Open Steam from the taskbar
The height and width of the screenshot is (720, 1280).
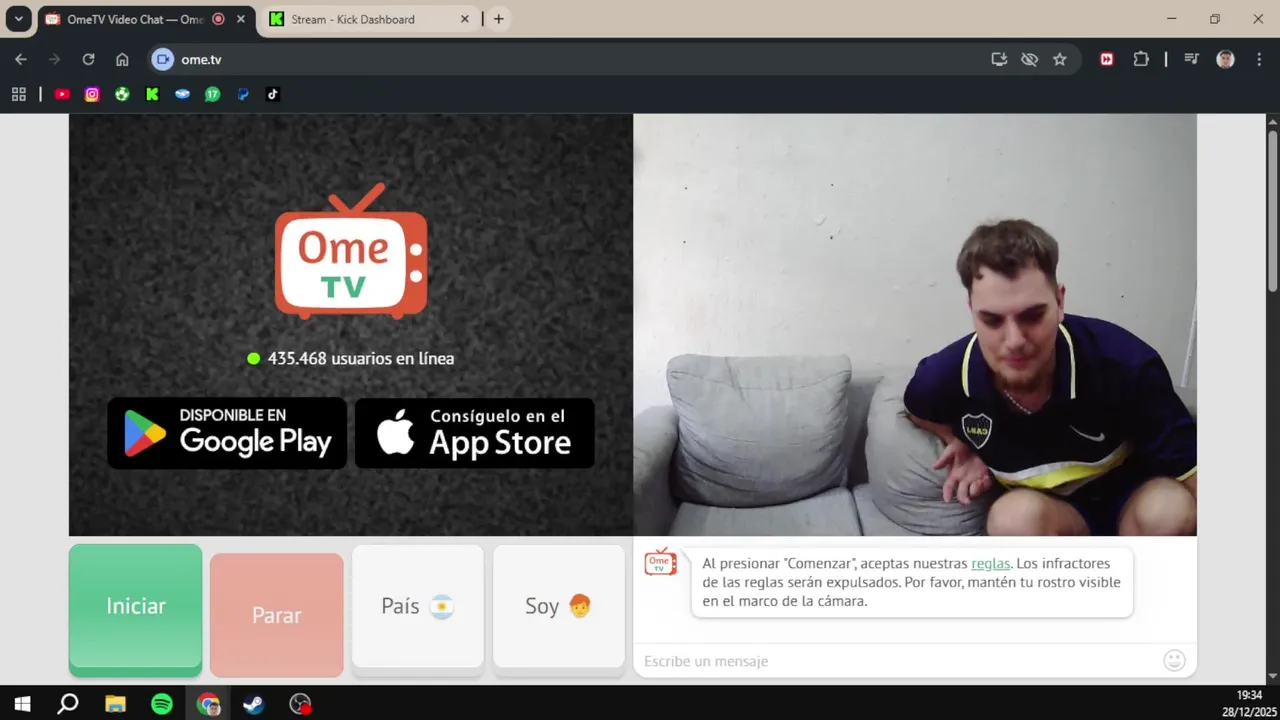coord(254,704)
